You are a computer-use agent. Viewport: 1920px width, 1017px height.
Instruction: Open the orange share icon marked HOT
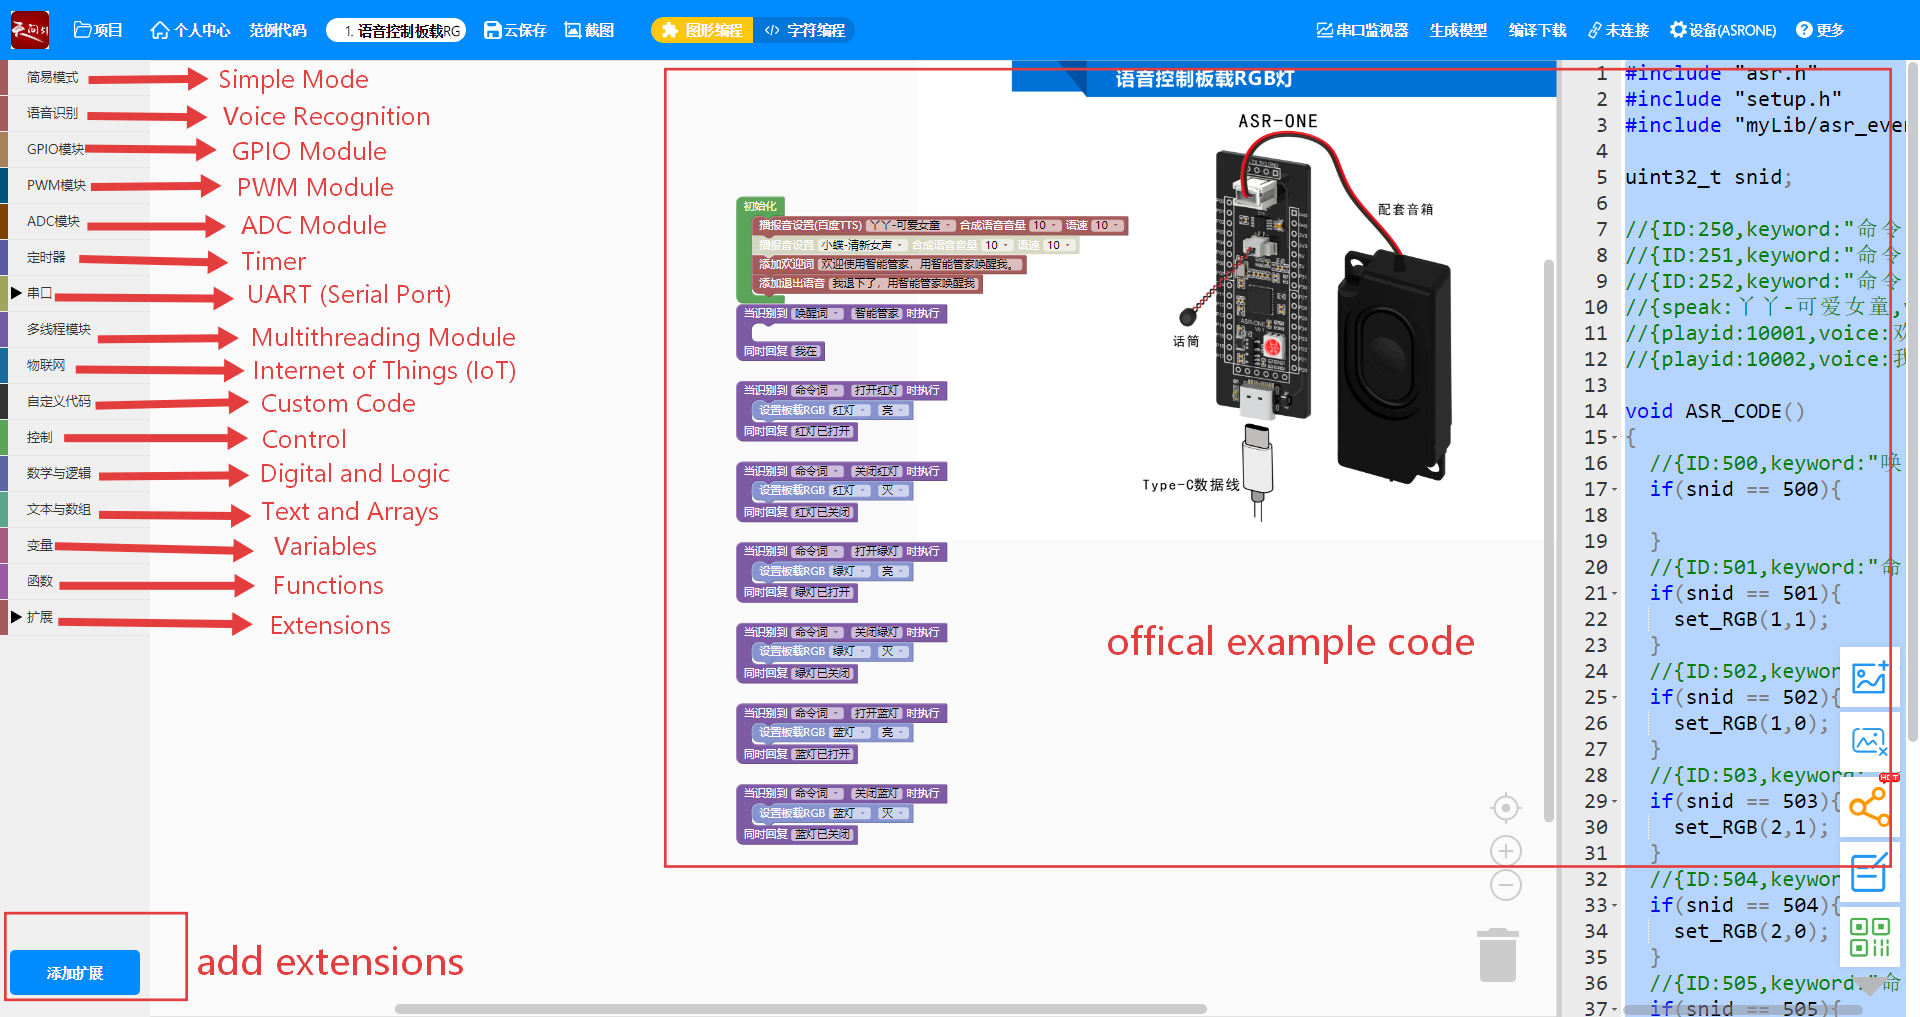(1869, 807)
